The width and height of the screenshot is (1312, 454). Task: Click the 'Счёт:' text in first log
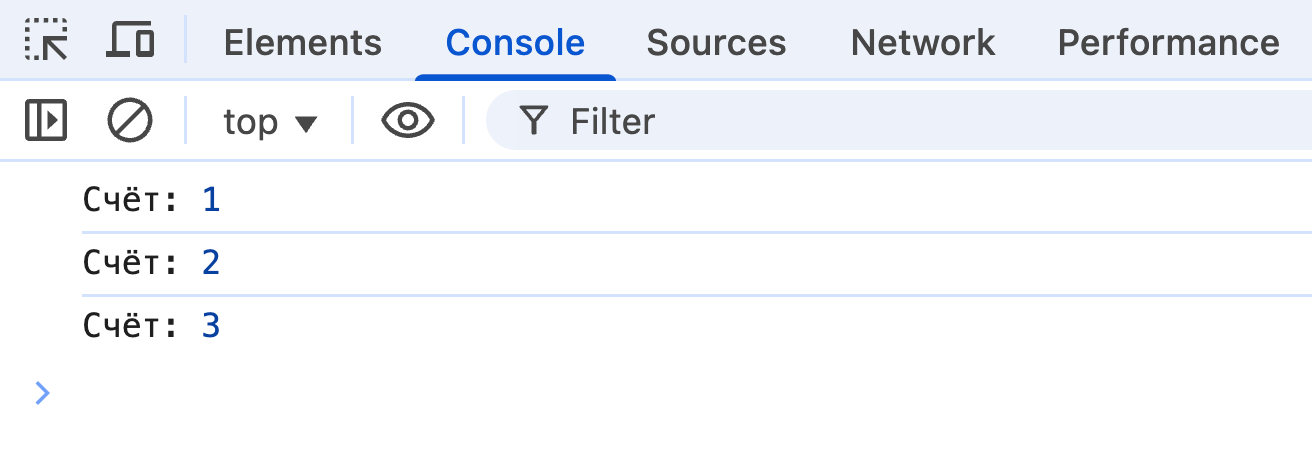pos(130,201)
